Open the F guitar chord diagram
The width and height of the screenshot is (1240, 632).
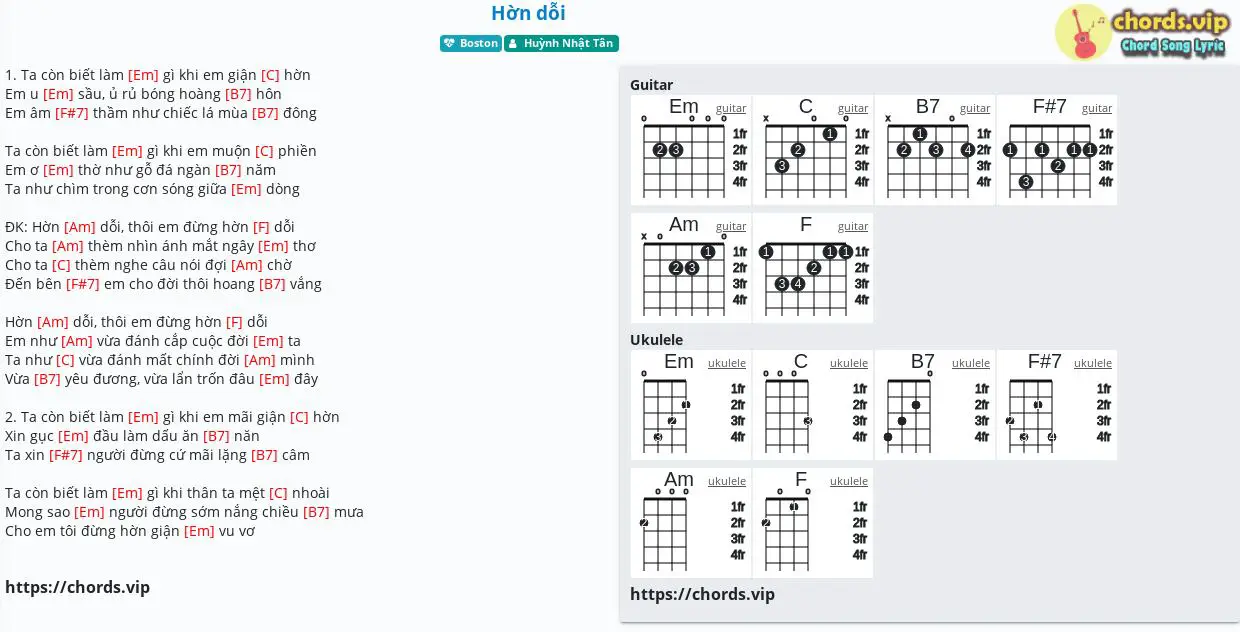813,268
